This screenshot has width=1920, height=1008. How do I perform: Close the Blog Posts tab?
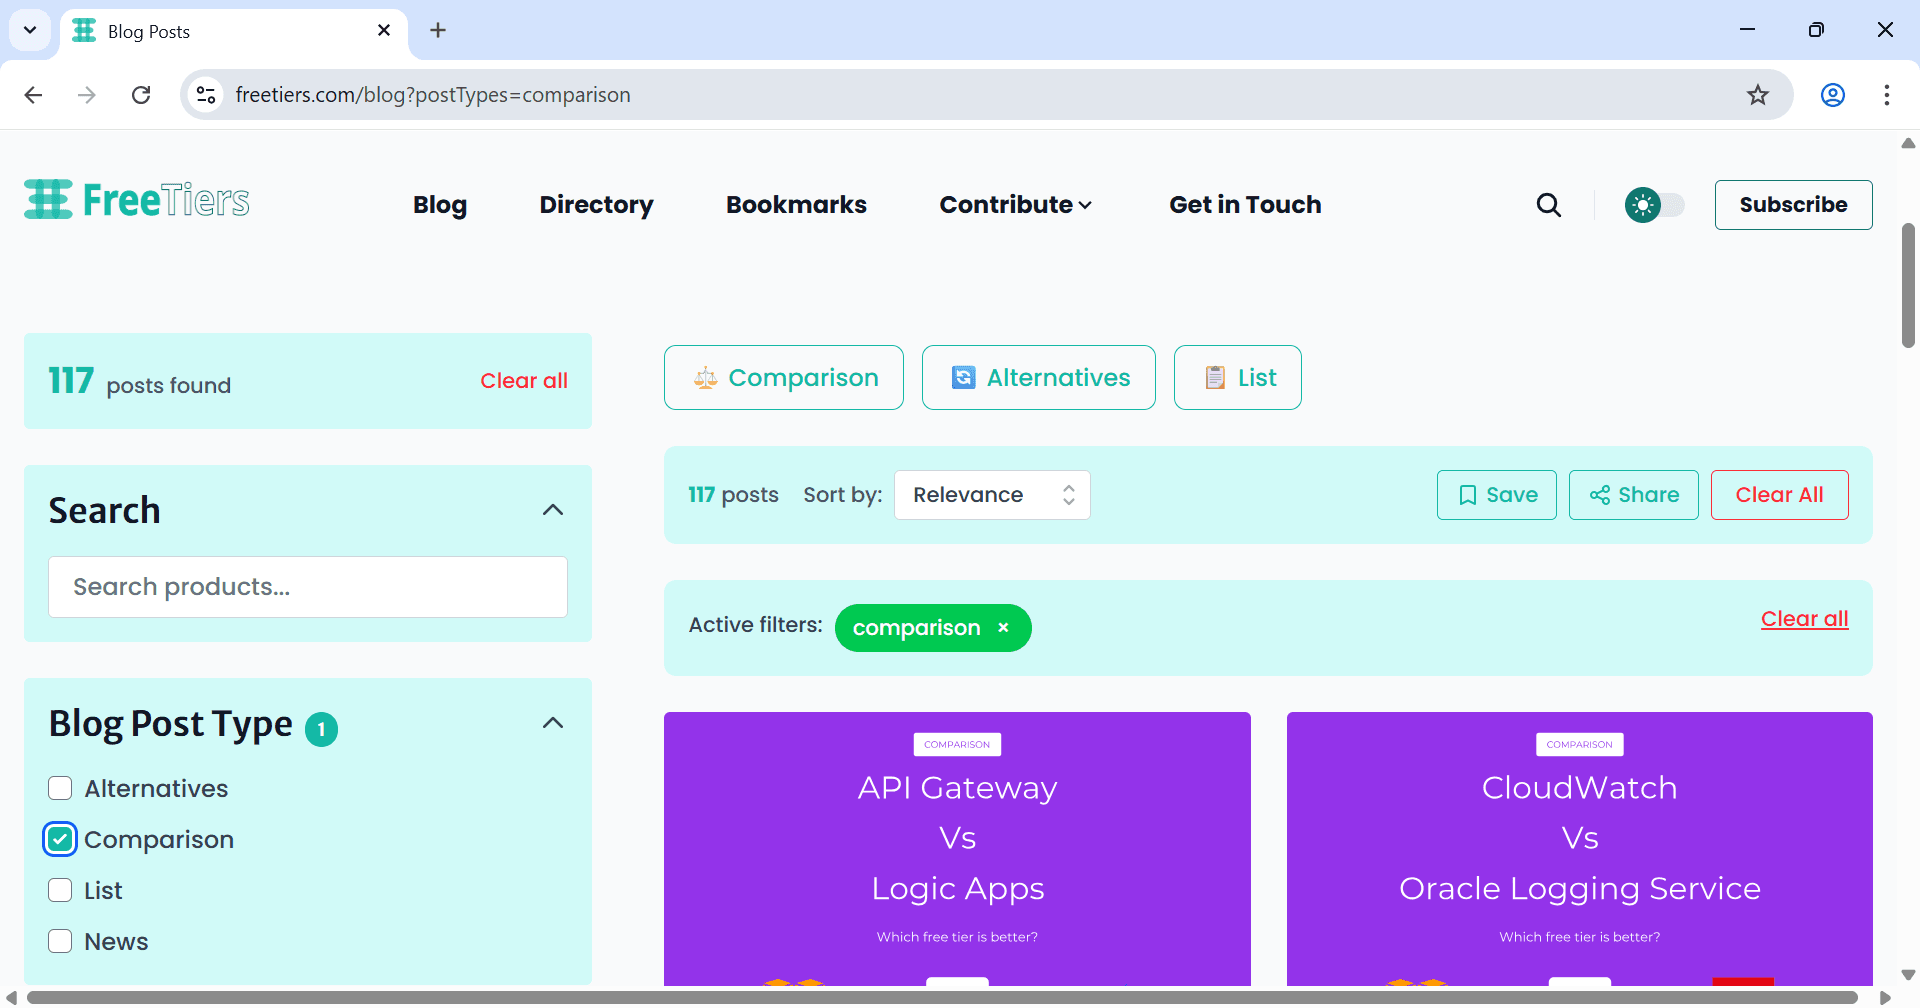tap(384, 31)
